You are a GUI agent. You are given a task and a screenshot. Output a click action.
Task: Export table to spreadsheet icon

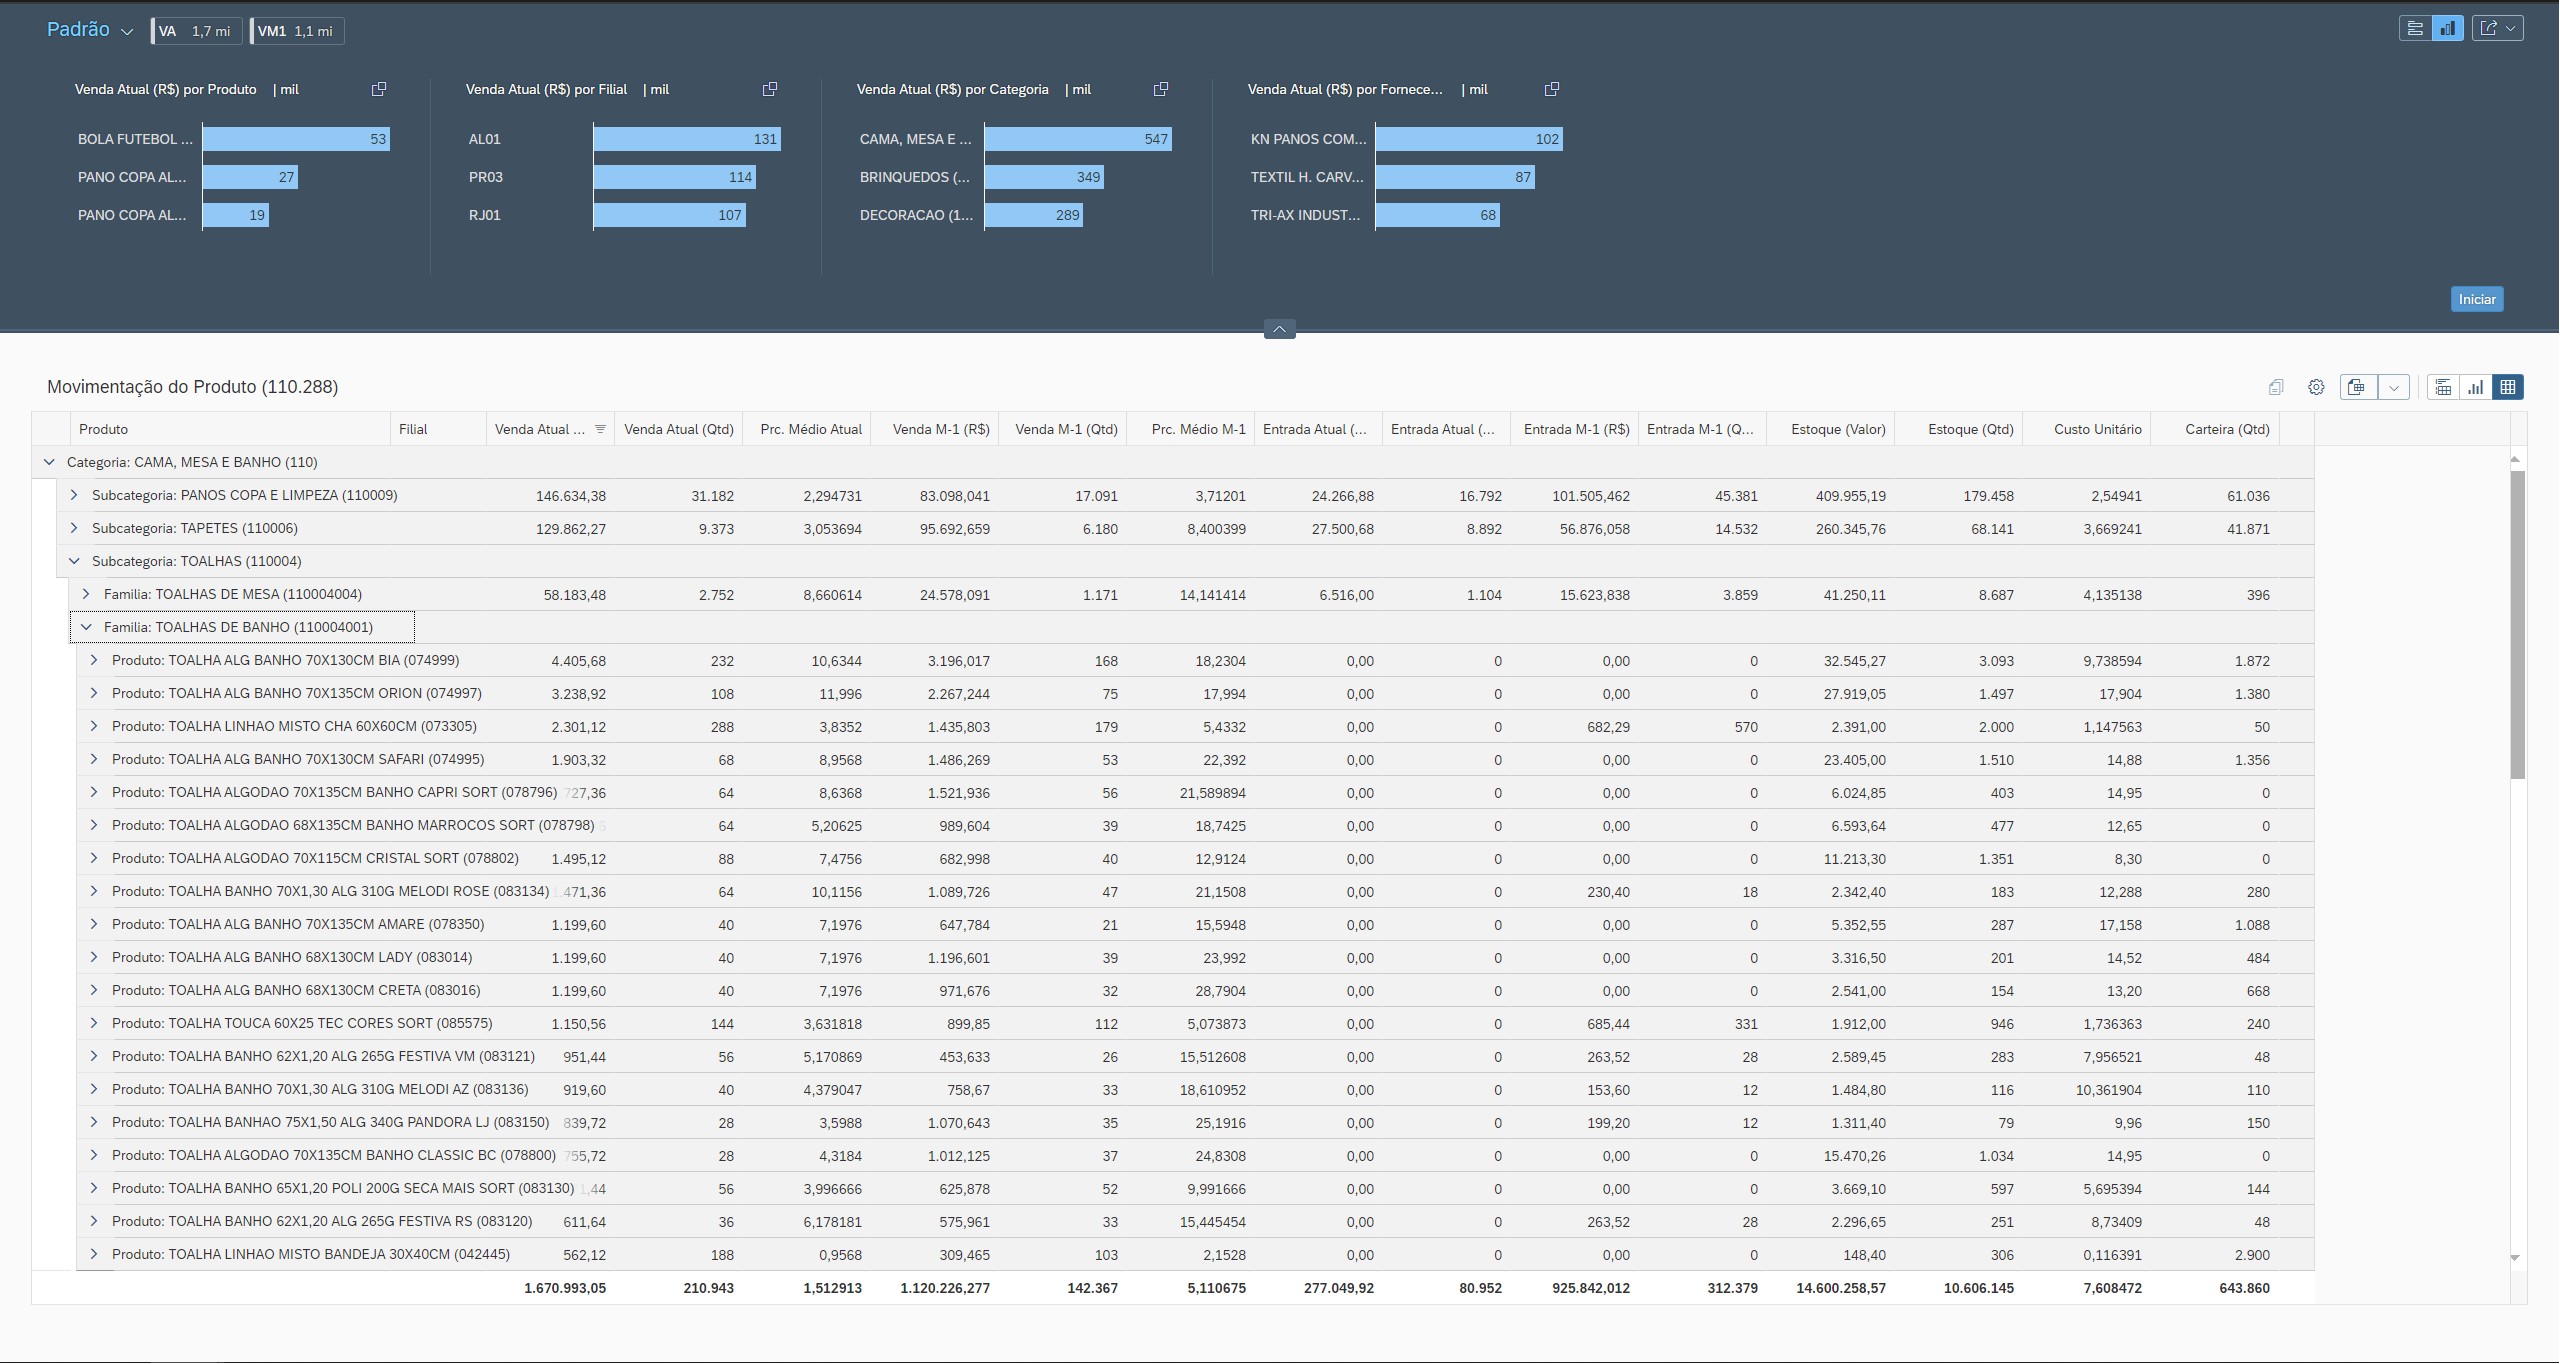(x=2357, y=387)
